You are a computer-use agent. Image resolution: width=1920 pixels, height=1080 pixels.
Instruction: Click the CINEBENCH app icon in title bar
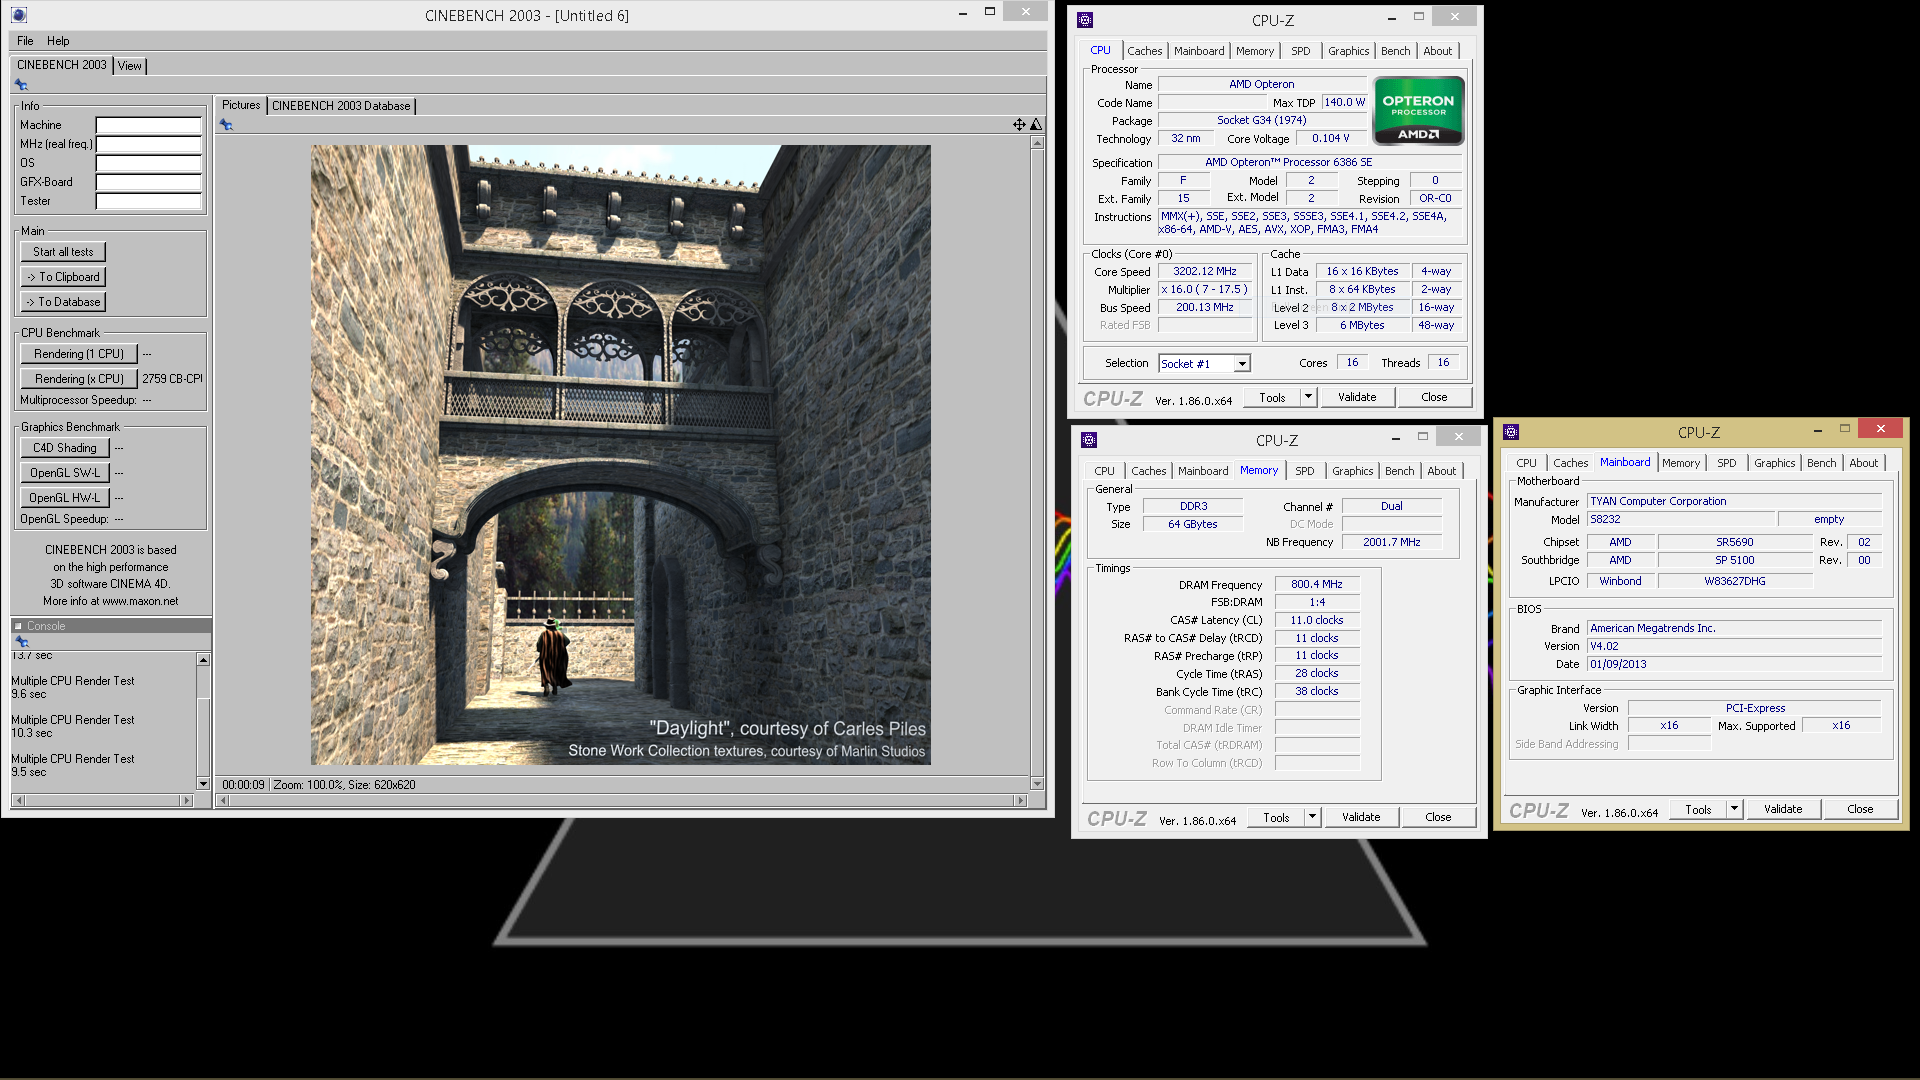pyautogui.click(x=19, y=15)
